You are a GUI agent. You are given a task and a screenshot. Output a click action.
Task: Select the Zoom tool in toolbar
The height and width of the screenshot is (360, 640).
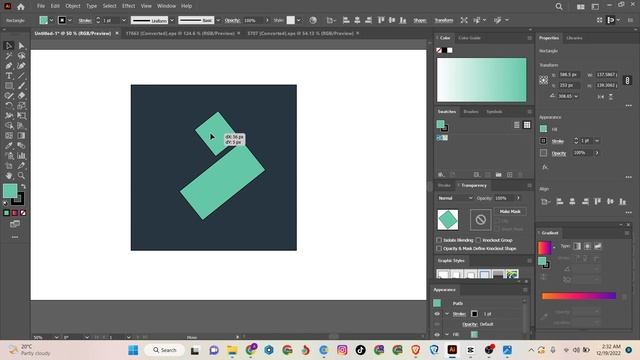pos(21,176)
